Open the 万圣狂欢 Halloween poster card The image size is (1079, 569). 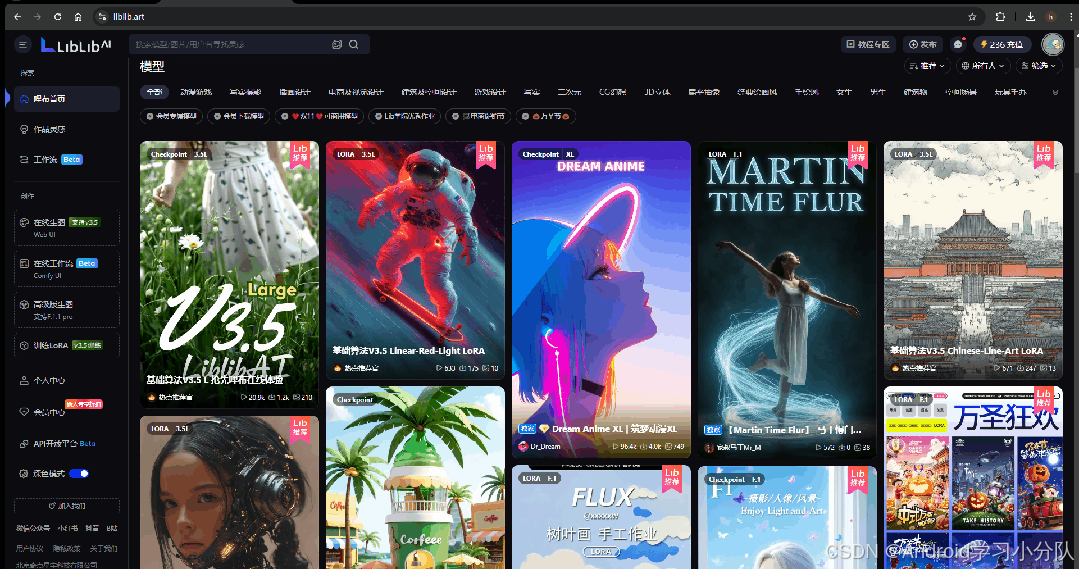[x=973, y=477]
